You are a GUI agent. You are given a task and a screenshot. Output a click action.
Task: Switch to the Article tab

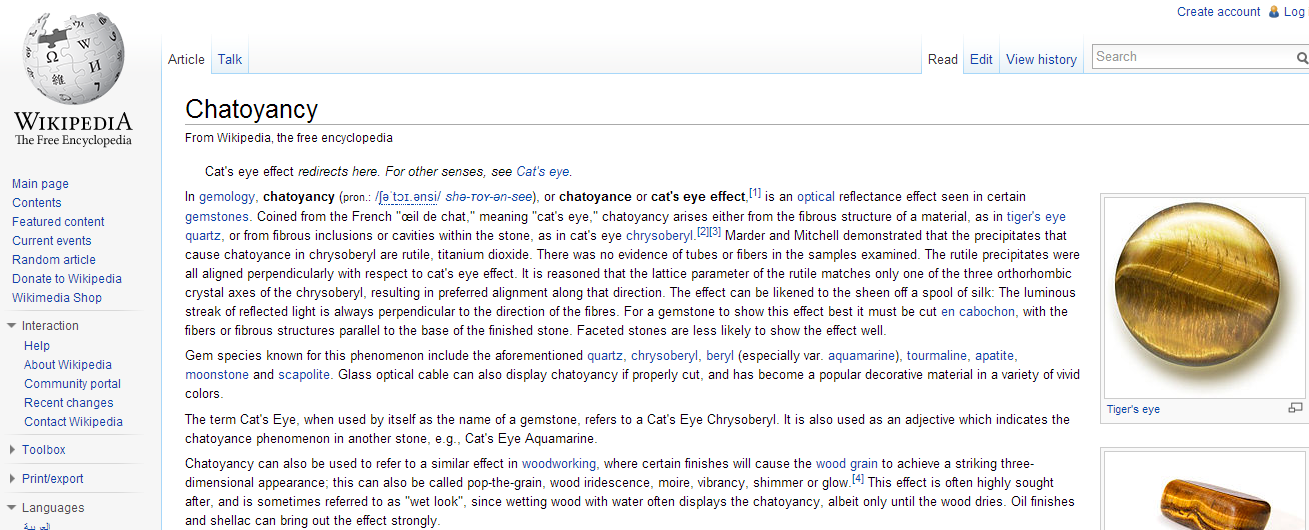pyautogui.click(x=186, y=59)
